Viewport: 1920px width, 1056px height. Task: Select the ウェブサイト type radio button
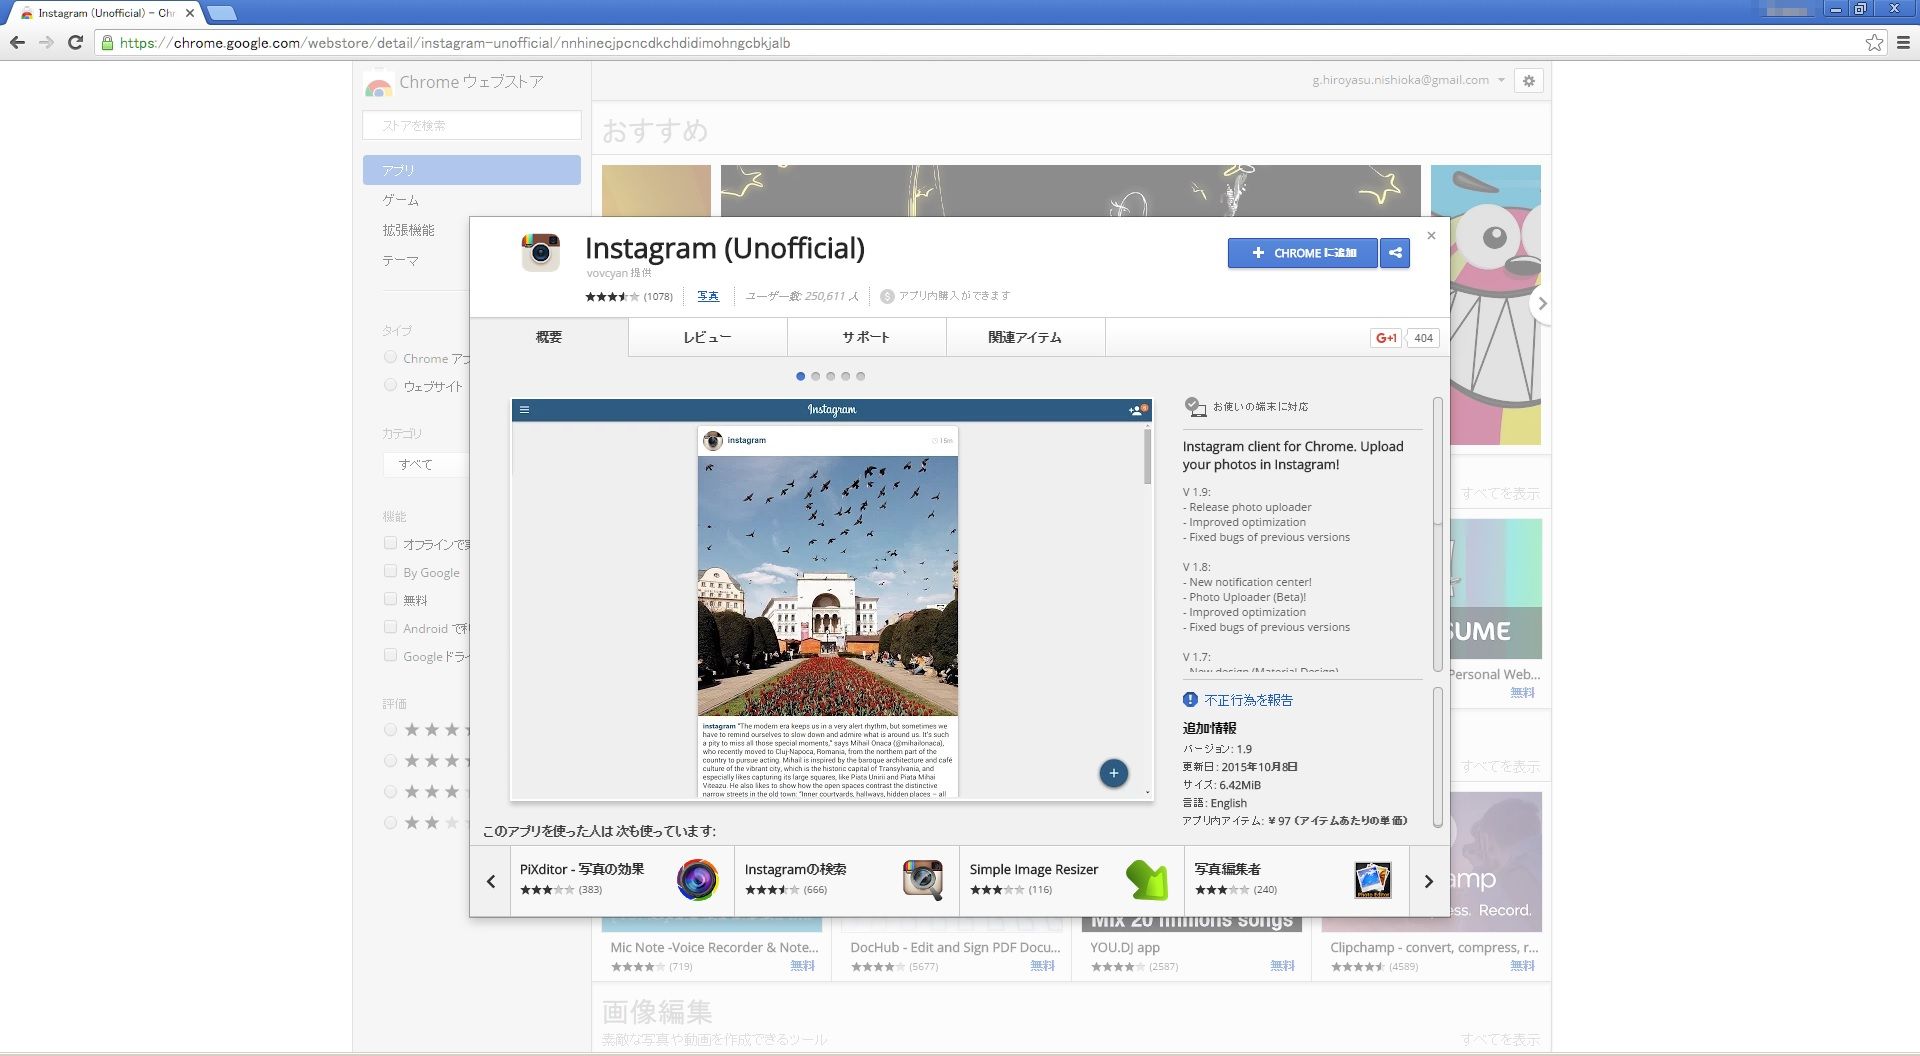(x=390, y=385)
